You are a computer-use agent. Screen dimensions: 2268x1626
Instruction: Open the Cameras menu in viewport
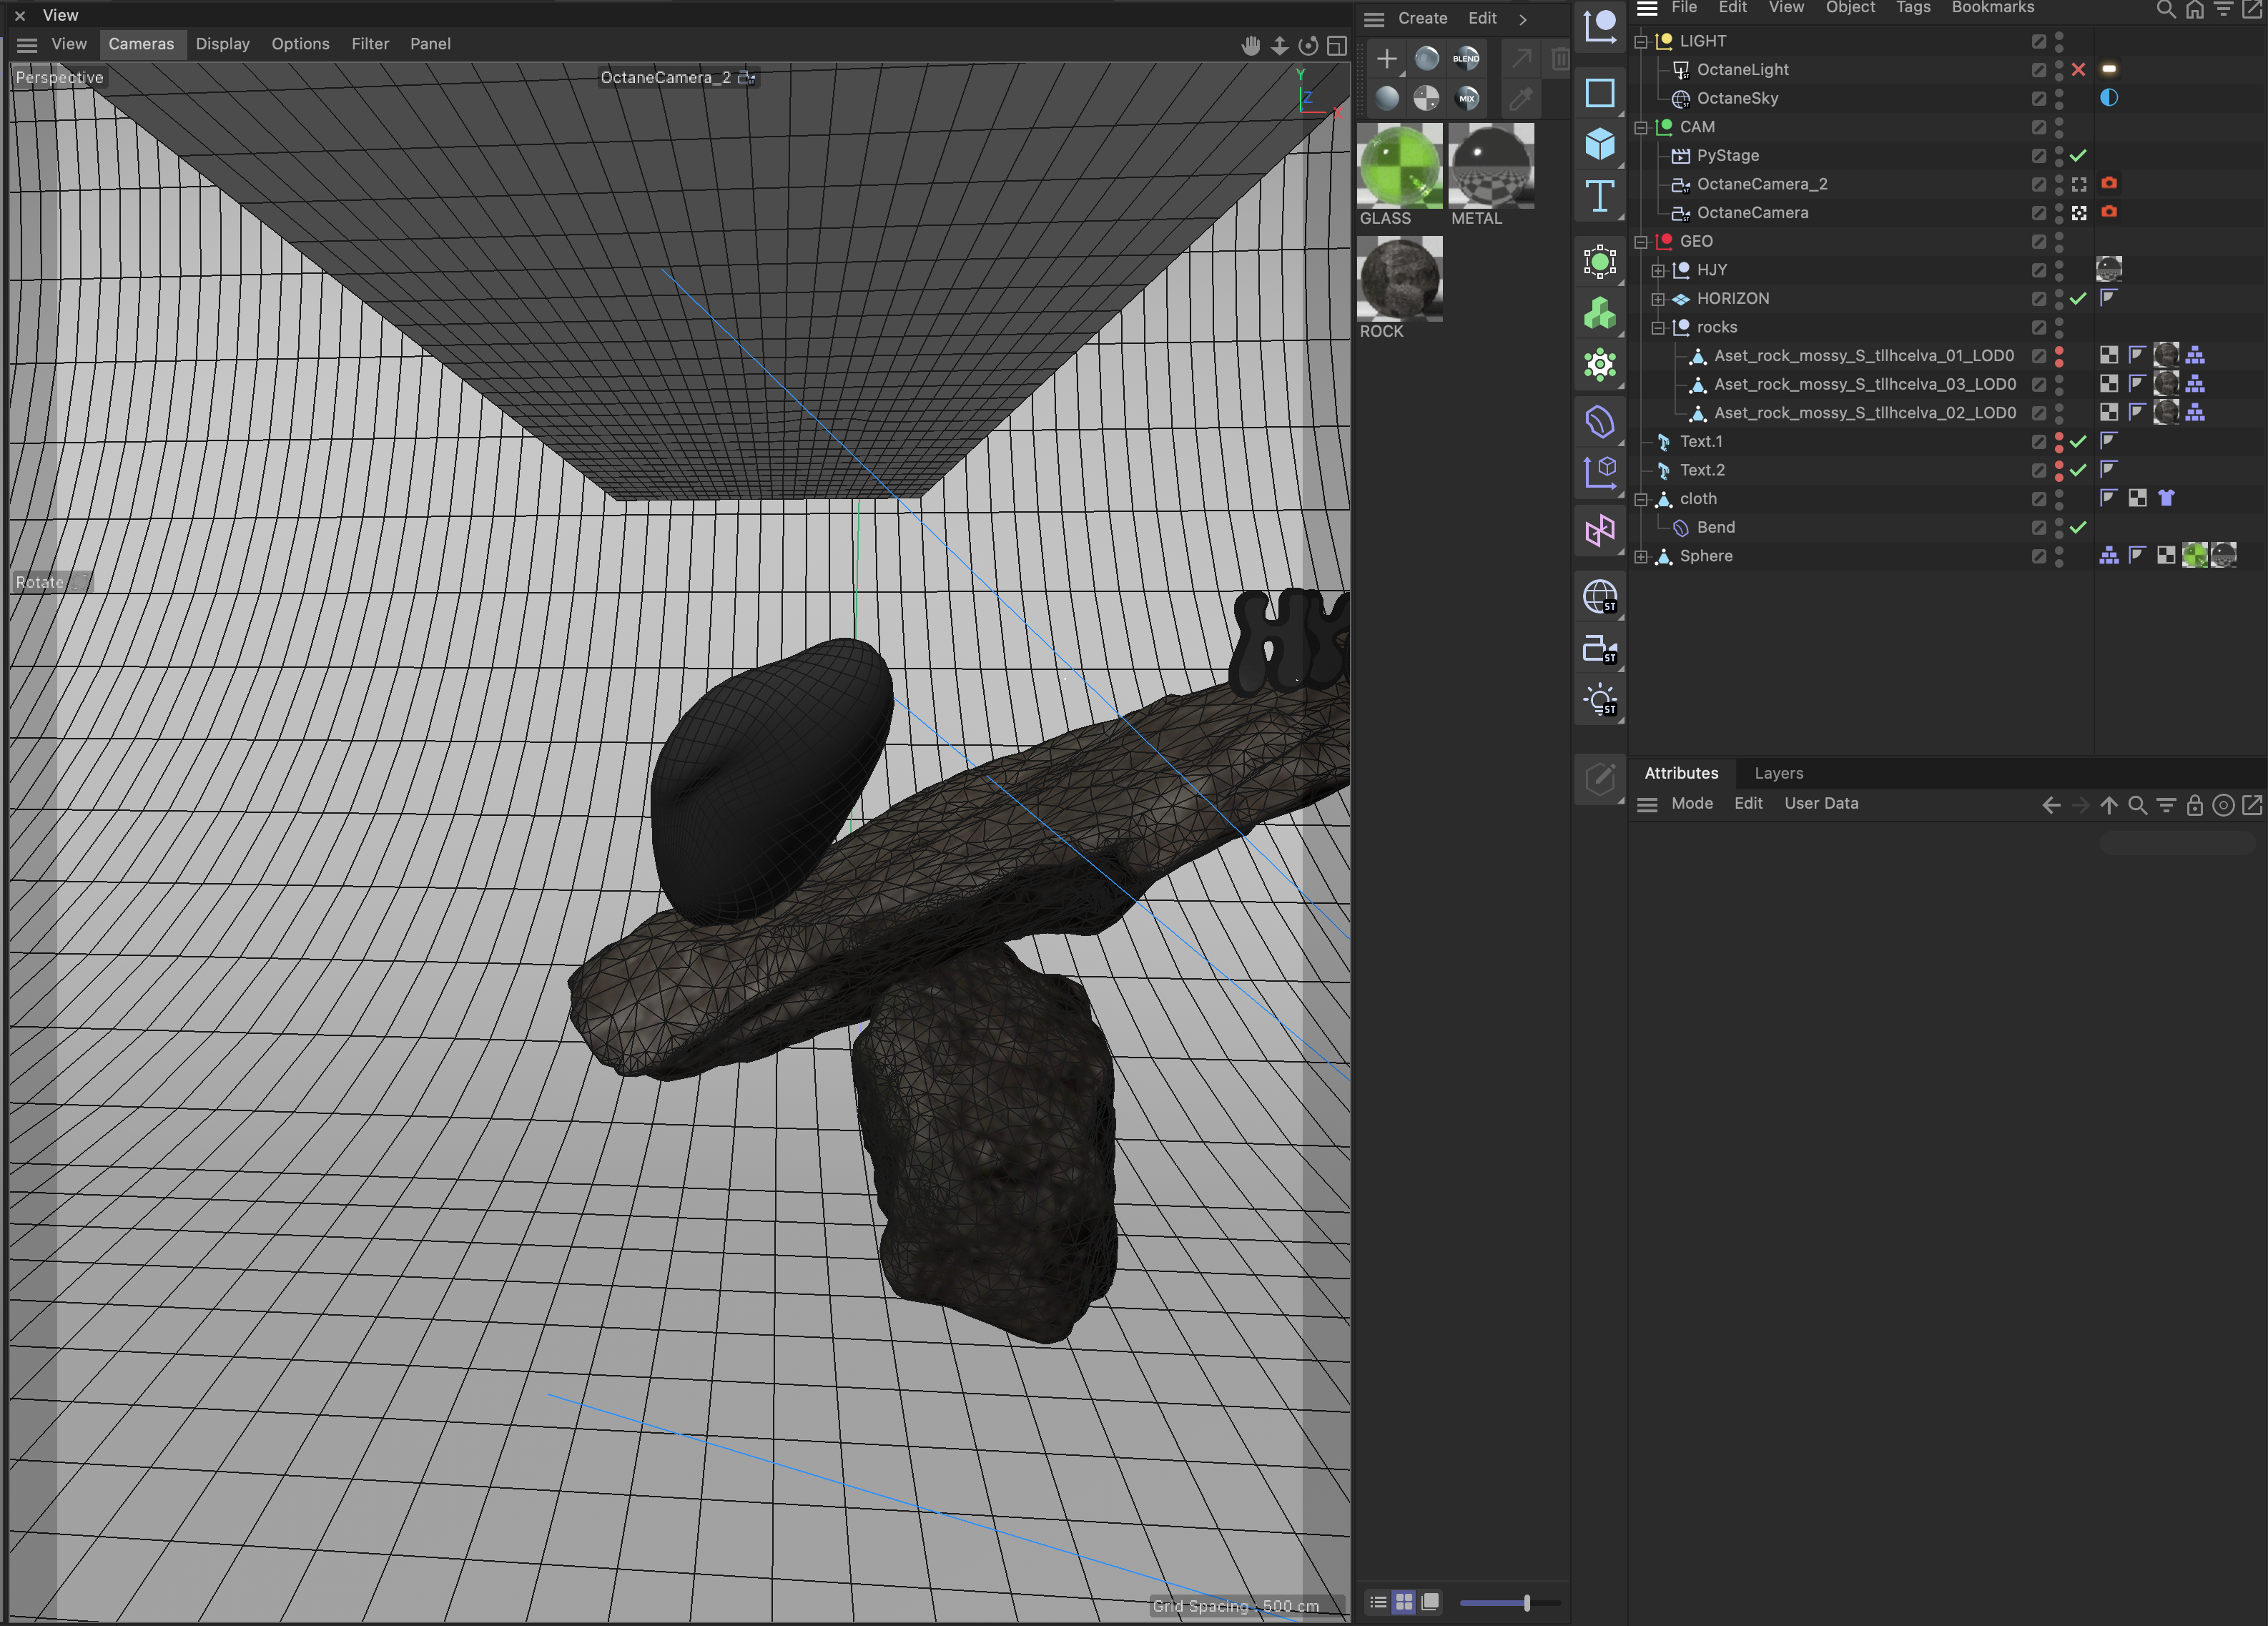pos(141,44)
